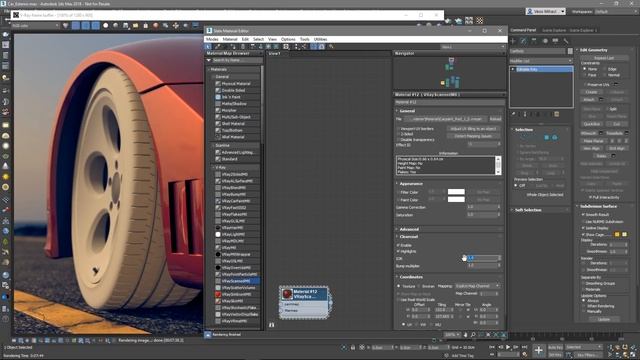Toggle Isoline Display checkbox
The image size is (640, 360).
(x=583, y=228)
